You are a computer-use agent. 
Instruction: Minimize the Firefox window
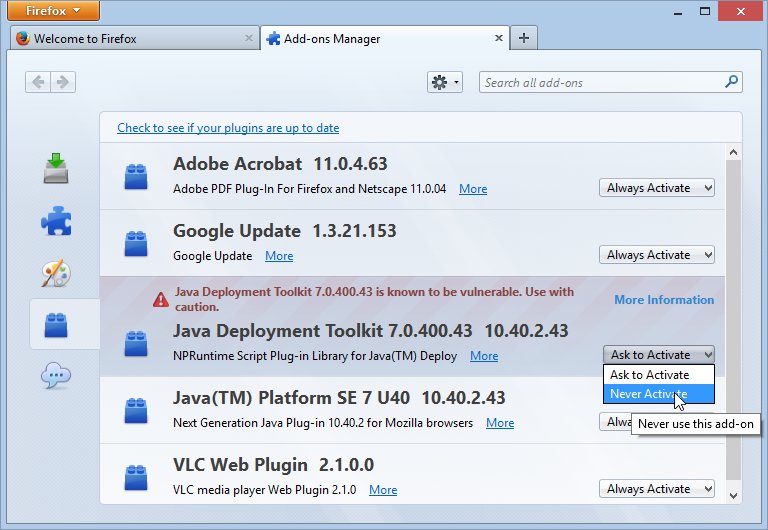(x=678, y=12)
